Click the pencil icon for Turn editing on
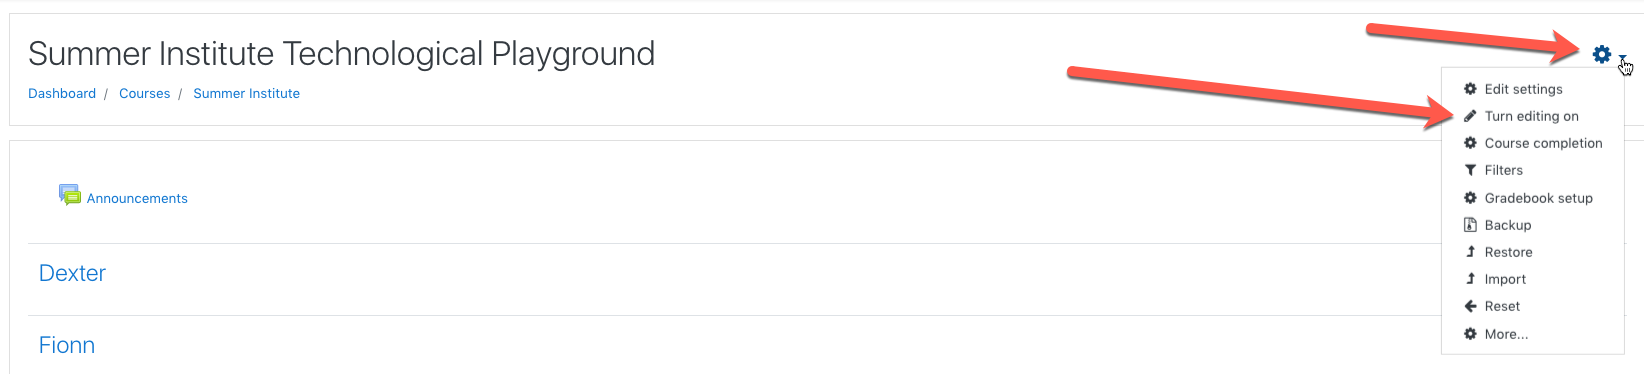 coord(1470,116)
